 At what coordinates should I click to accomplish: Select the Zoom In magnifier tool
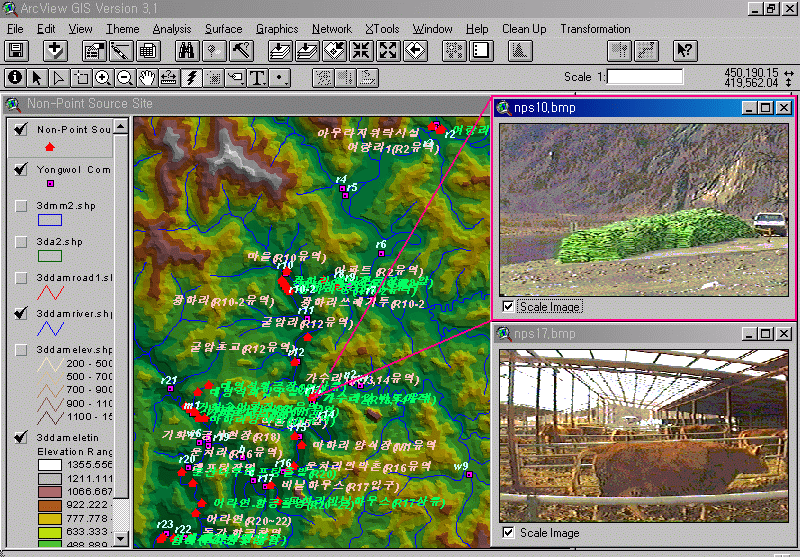(x=103, y=78)
